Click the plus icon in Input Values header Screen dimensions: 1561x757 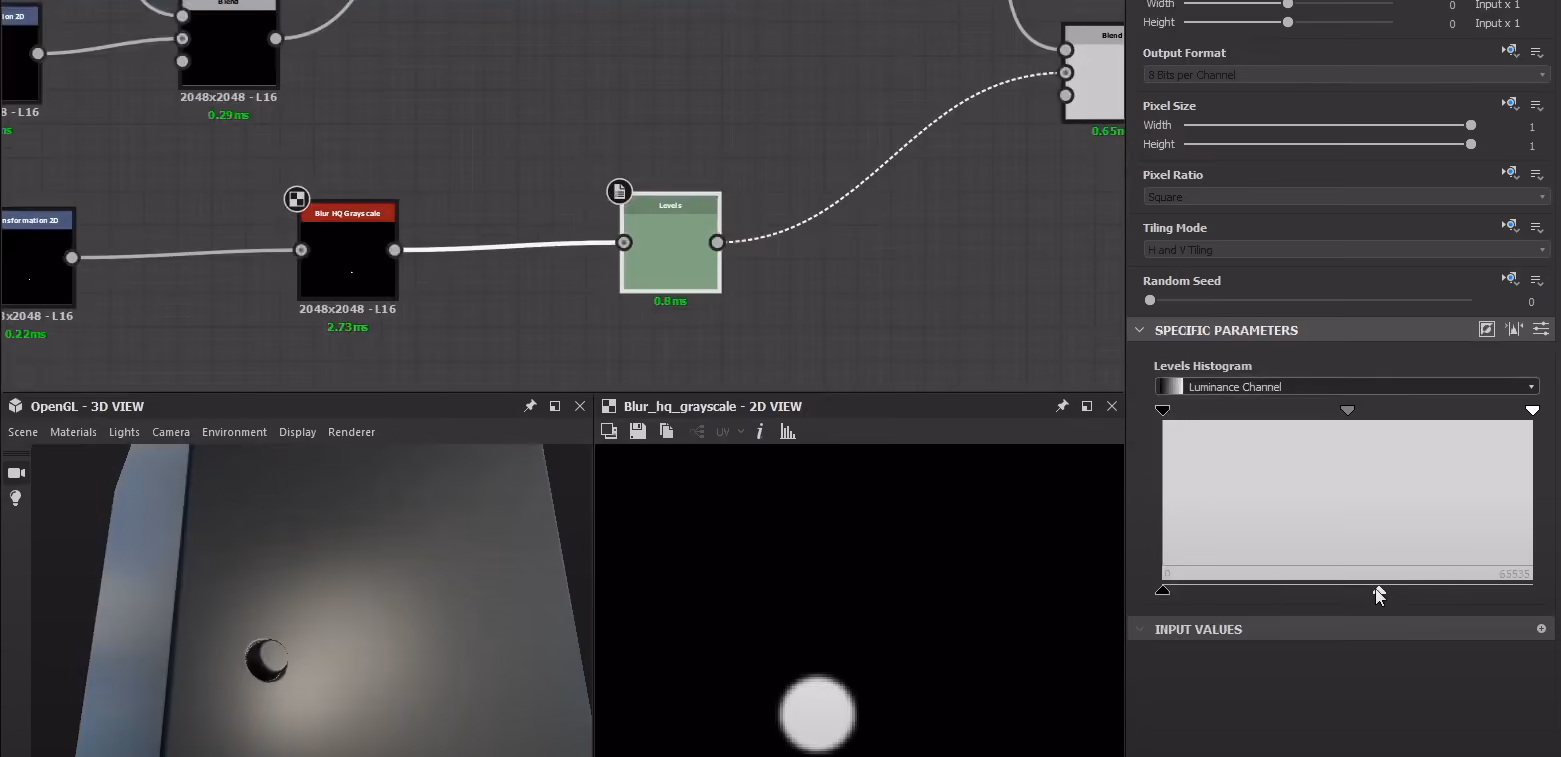point(1541,629)
